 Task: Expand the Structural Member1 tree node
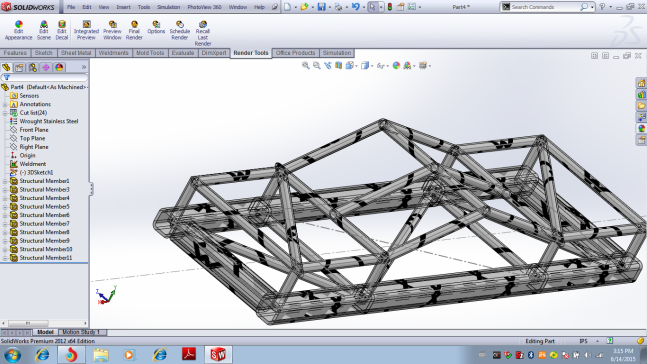click(5, 181)
